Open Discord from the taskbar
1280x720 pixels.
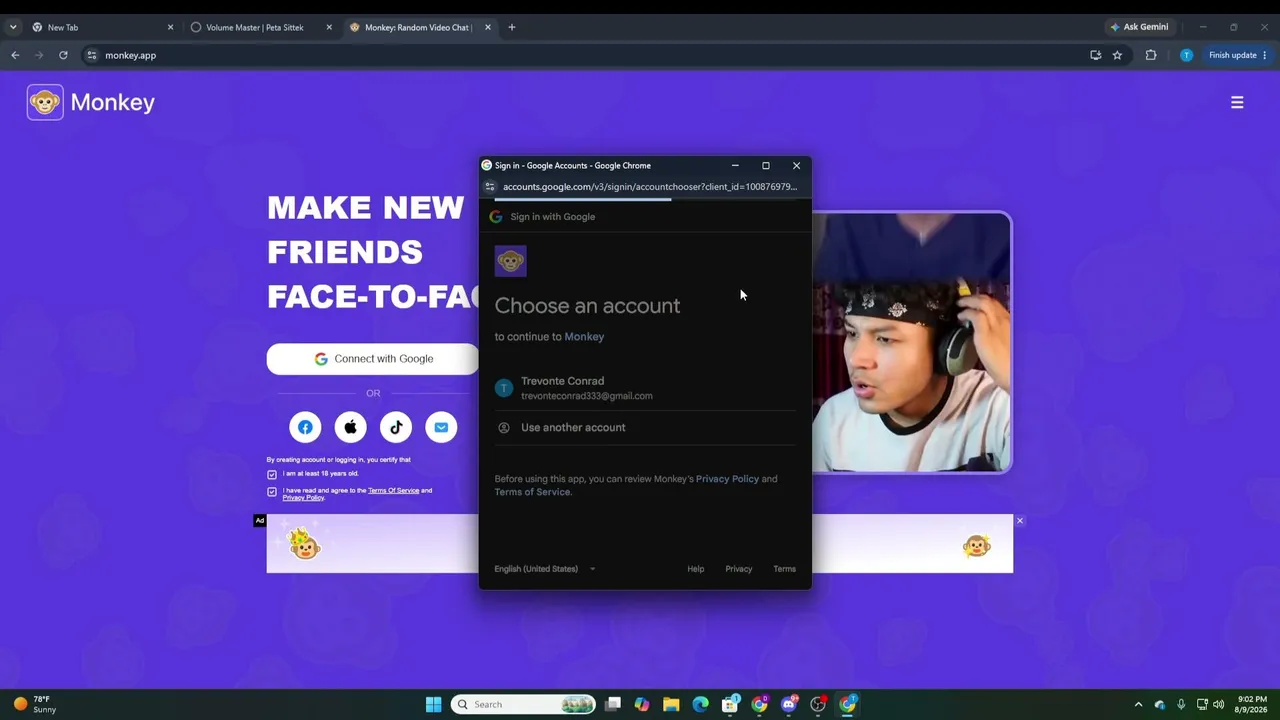[789, 704]
